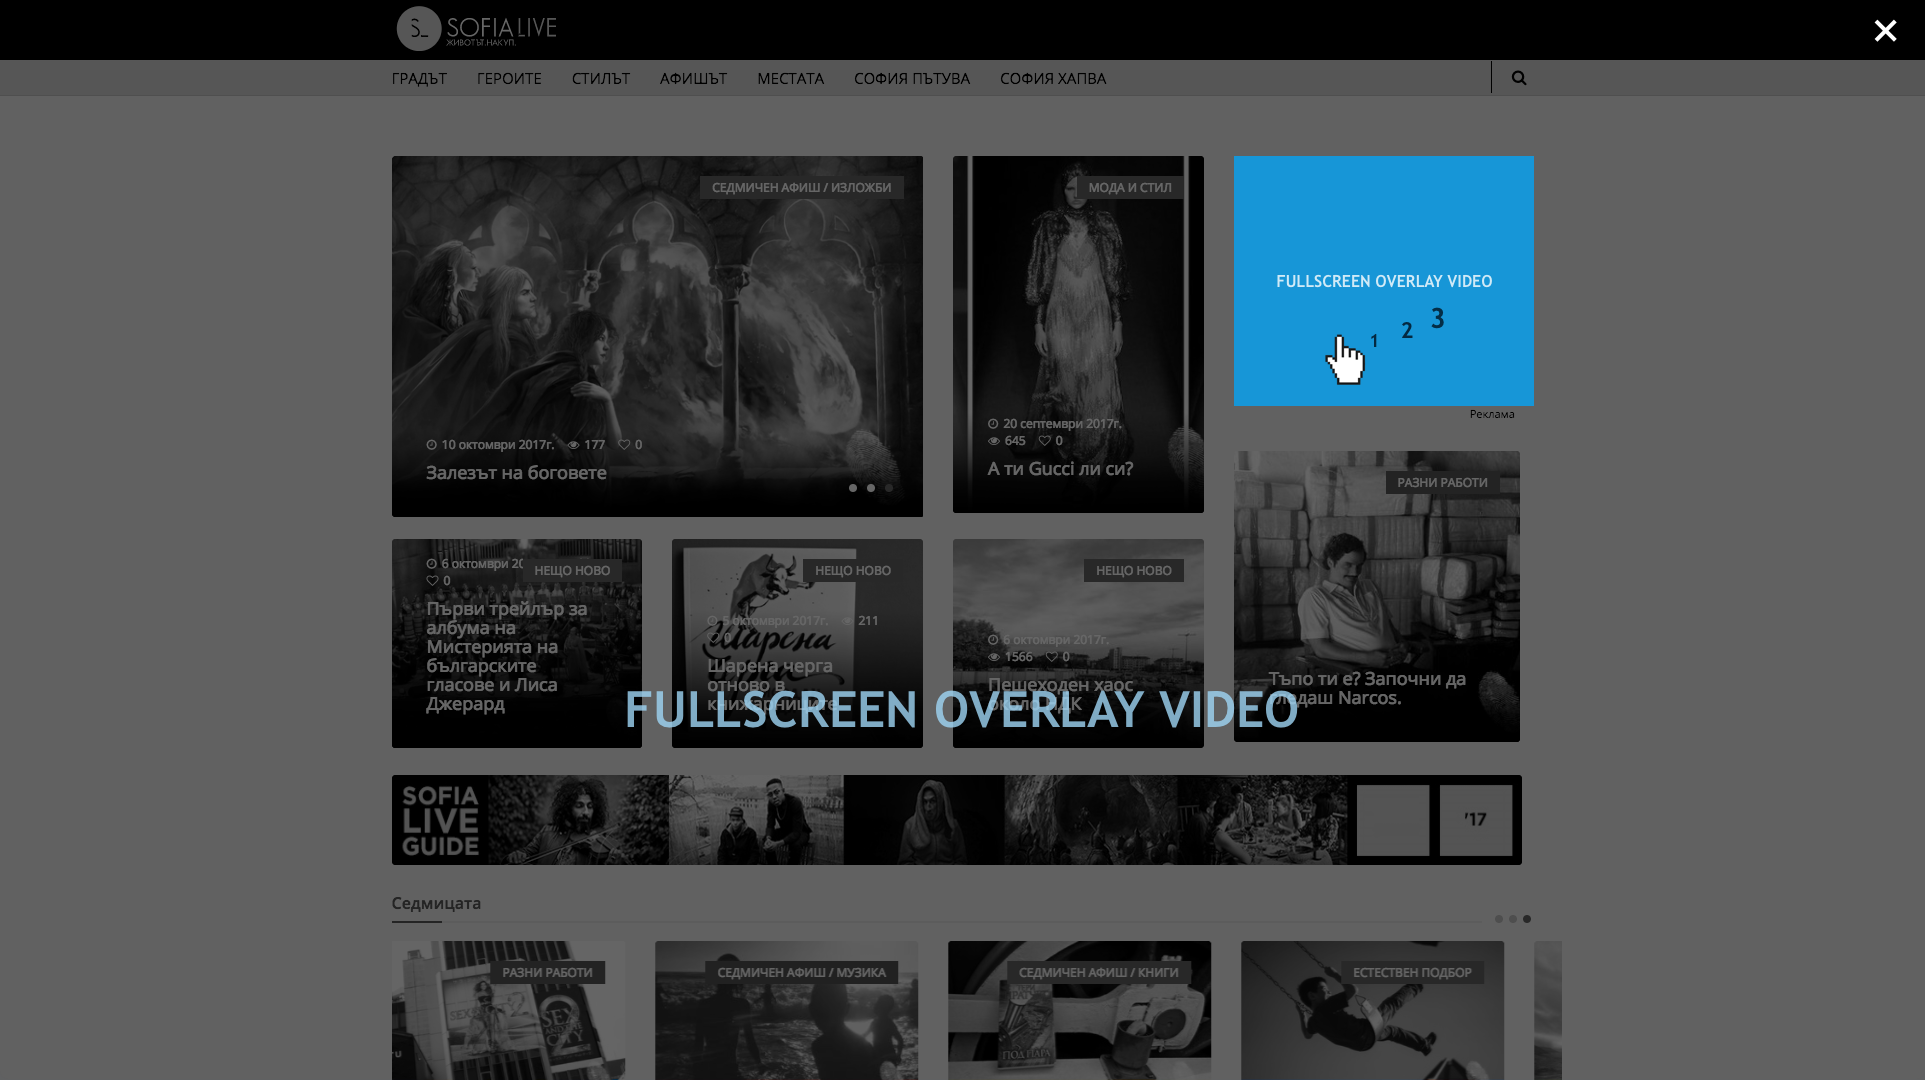This screenshot has width=1925, height=1080.
Task: Click the '17 box in the Sofia Live Guide banner
Action: click(x=1475, y=820)
